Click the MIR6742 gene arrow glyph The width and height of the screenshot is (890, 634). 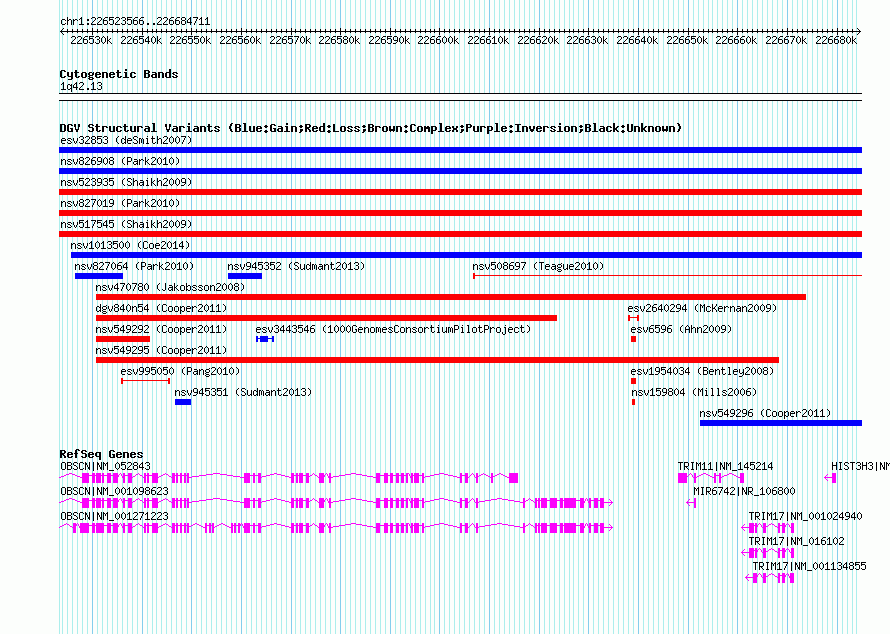[x=691, y=503]
